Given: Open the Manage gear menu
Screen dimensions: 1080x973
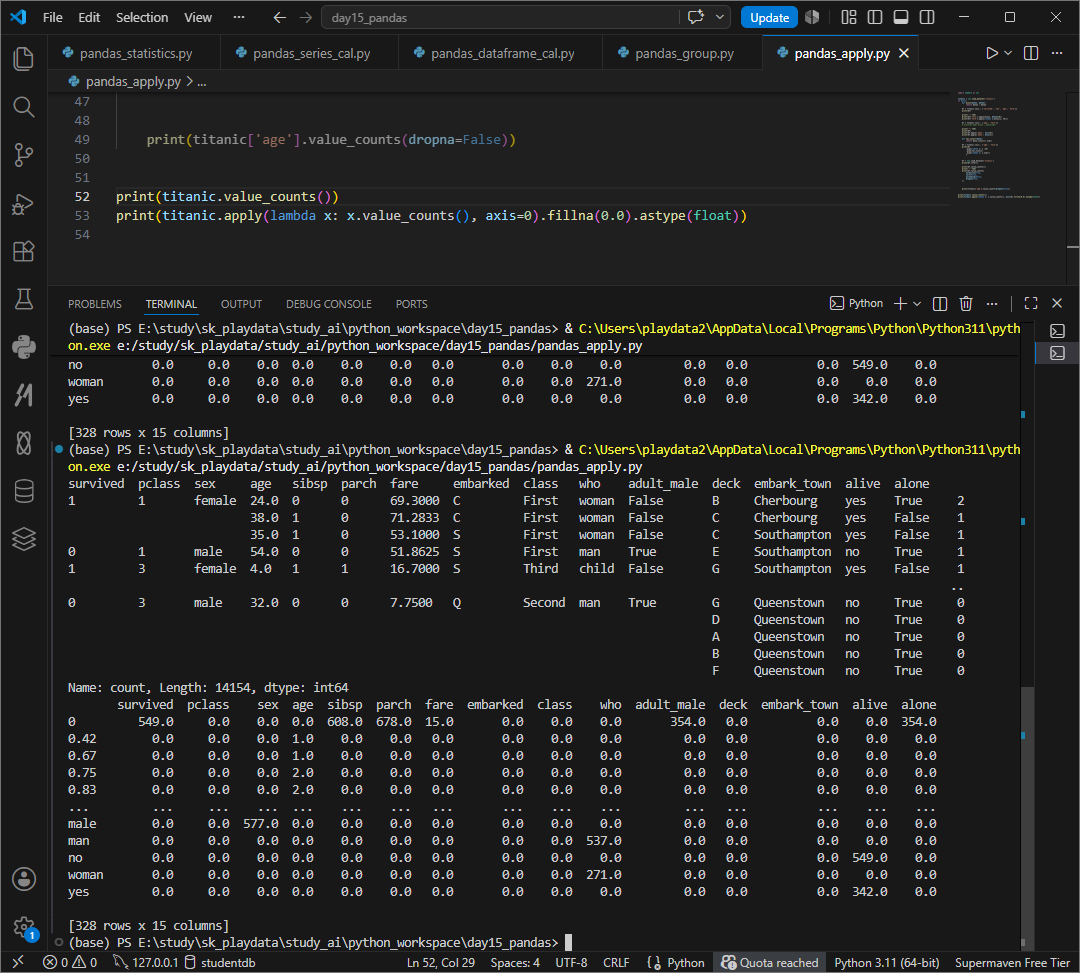Looking at the screenshot, I should (x=23, y=928).
